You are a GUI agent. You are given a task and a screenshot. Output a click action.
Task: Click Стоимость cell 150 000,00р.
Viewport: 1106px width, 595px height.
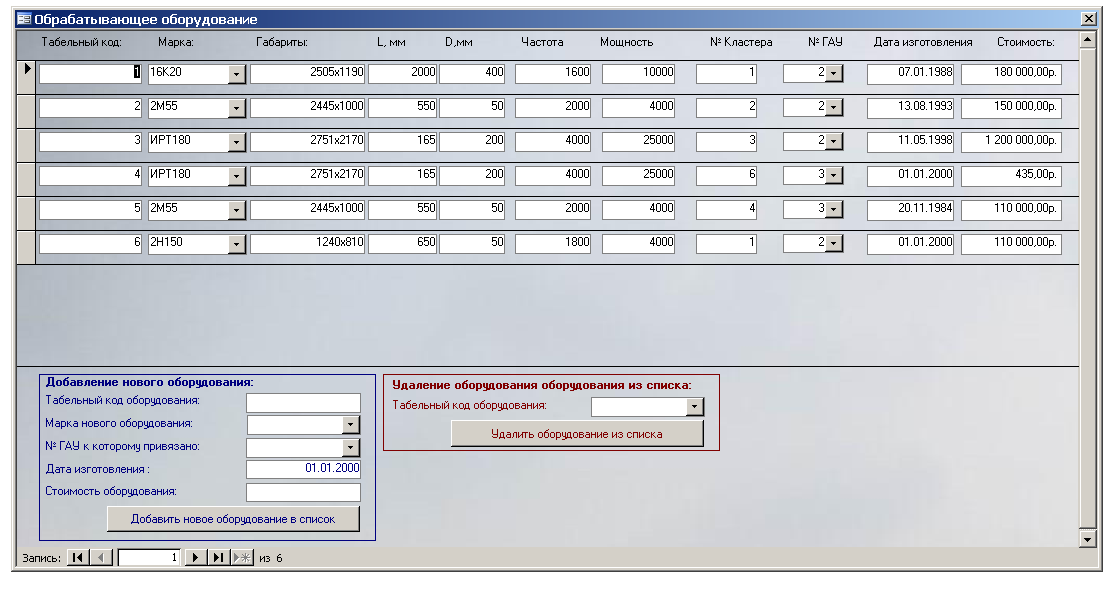coord(1011,106)
